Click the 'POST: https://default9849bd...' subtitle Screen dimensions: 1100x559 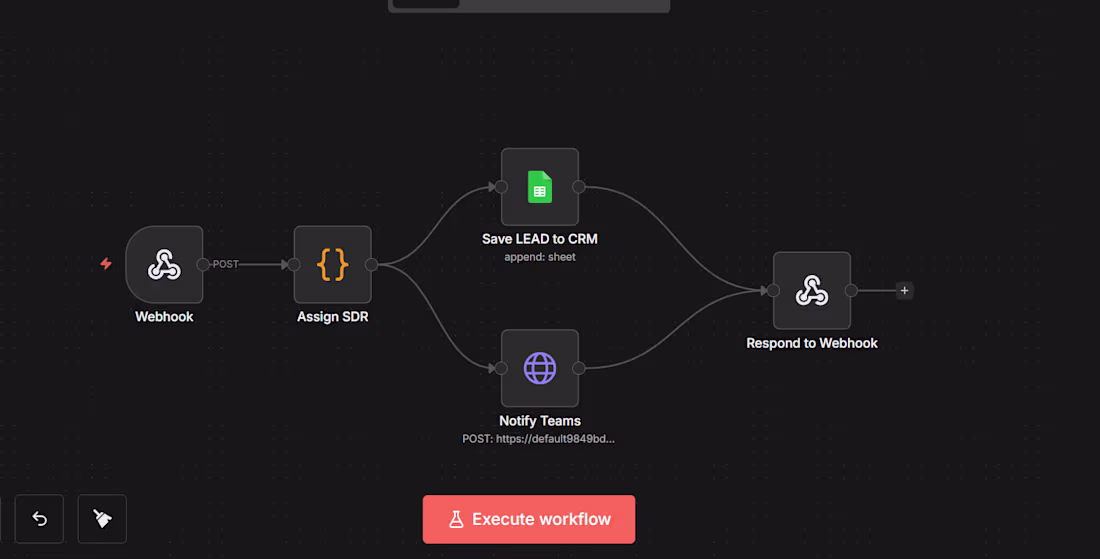538,439
